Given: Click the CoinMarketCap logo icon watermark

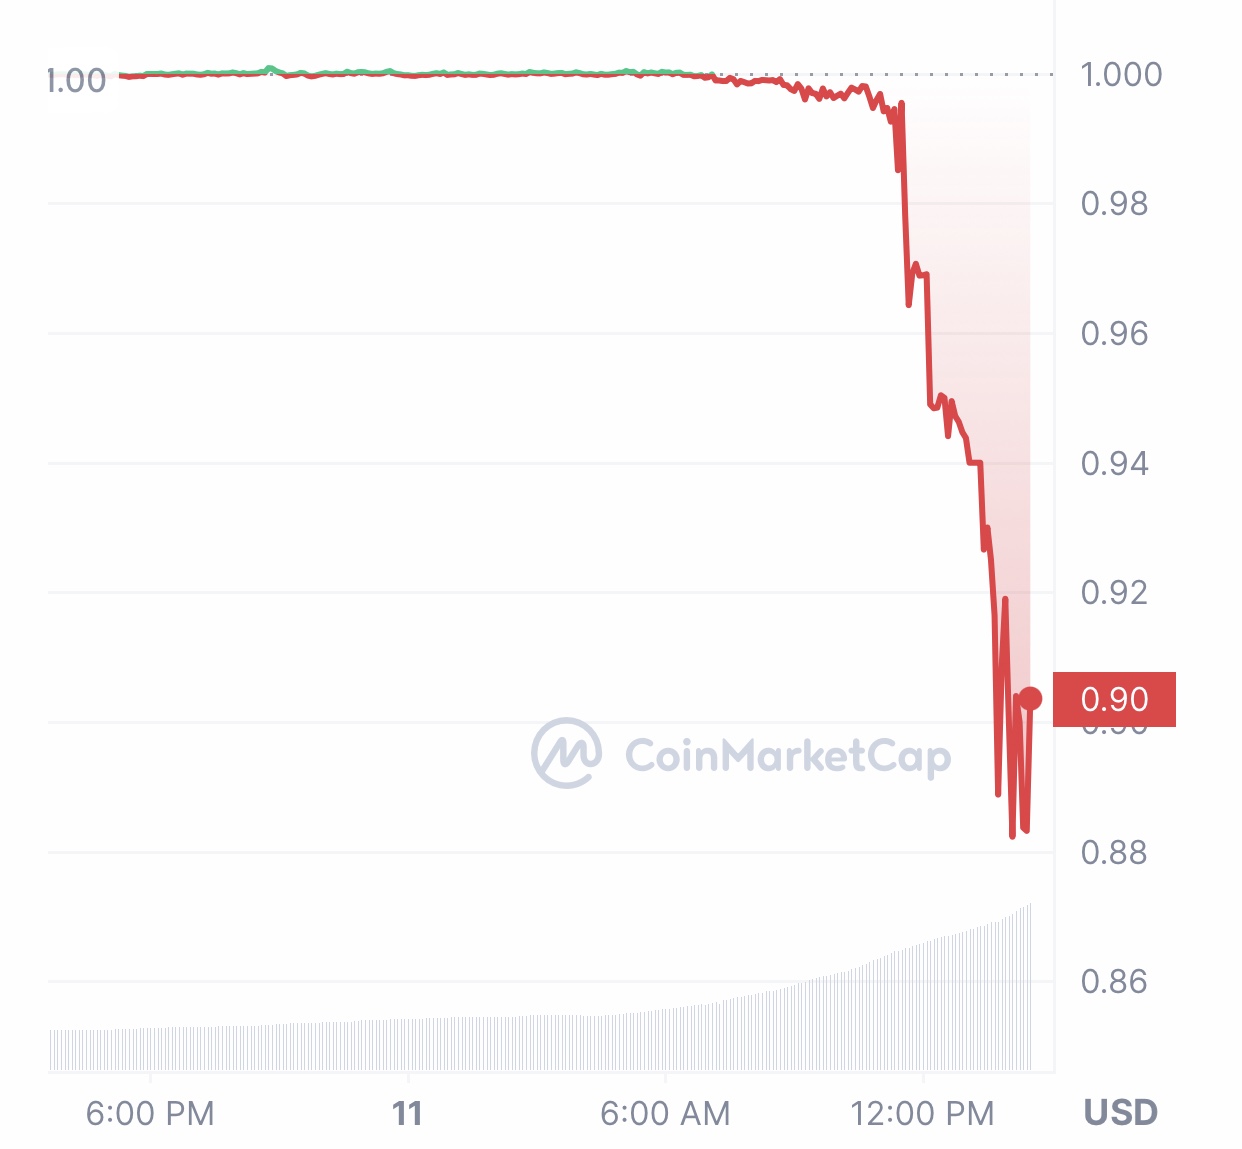Looking at the screenshot, I should (x=566, y=753).
